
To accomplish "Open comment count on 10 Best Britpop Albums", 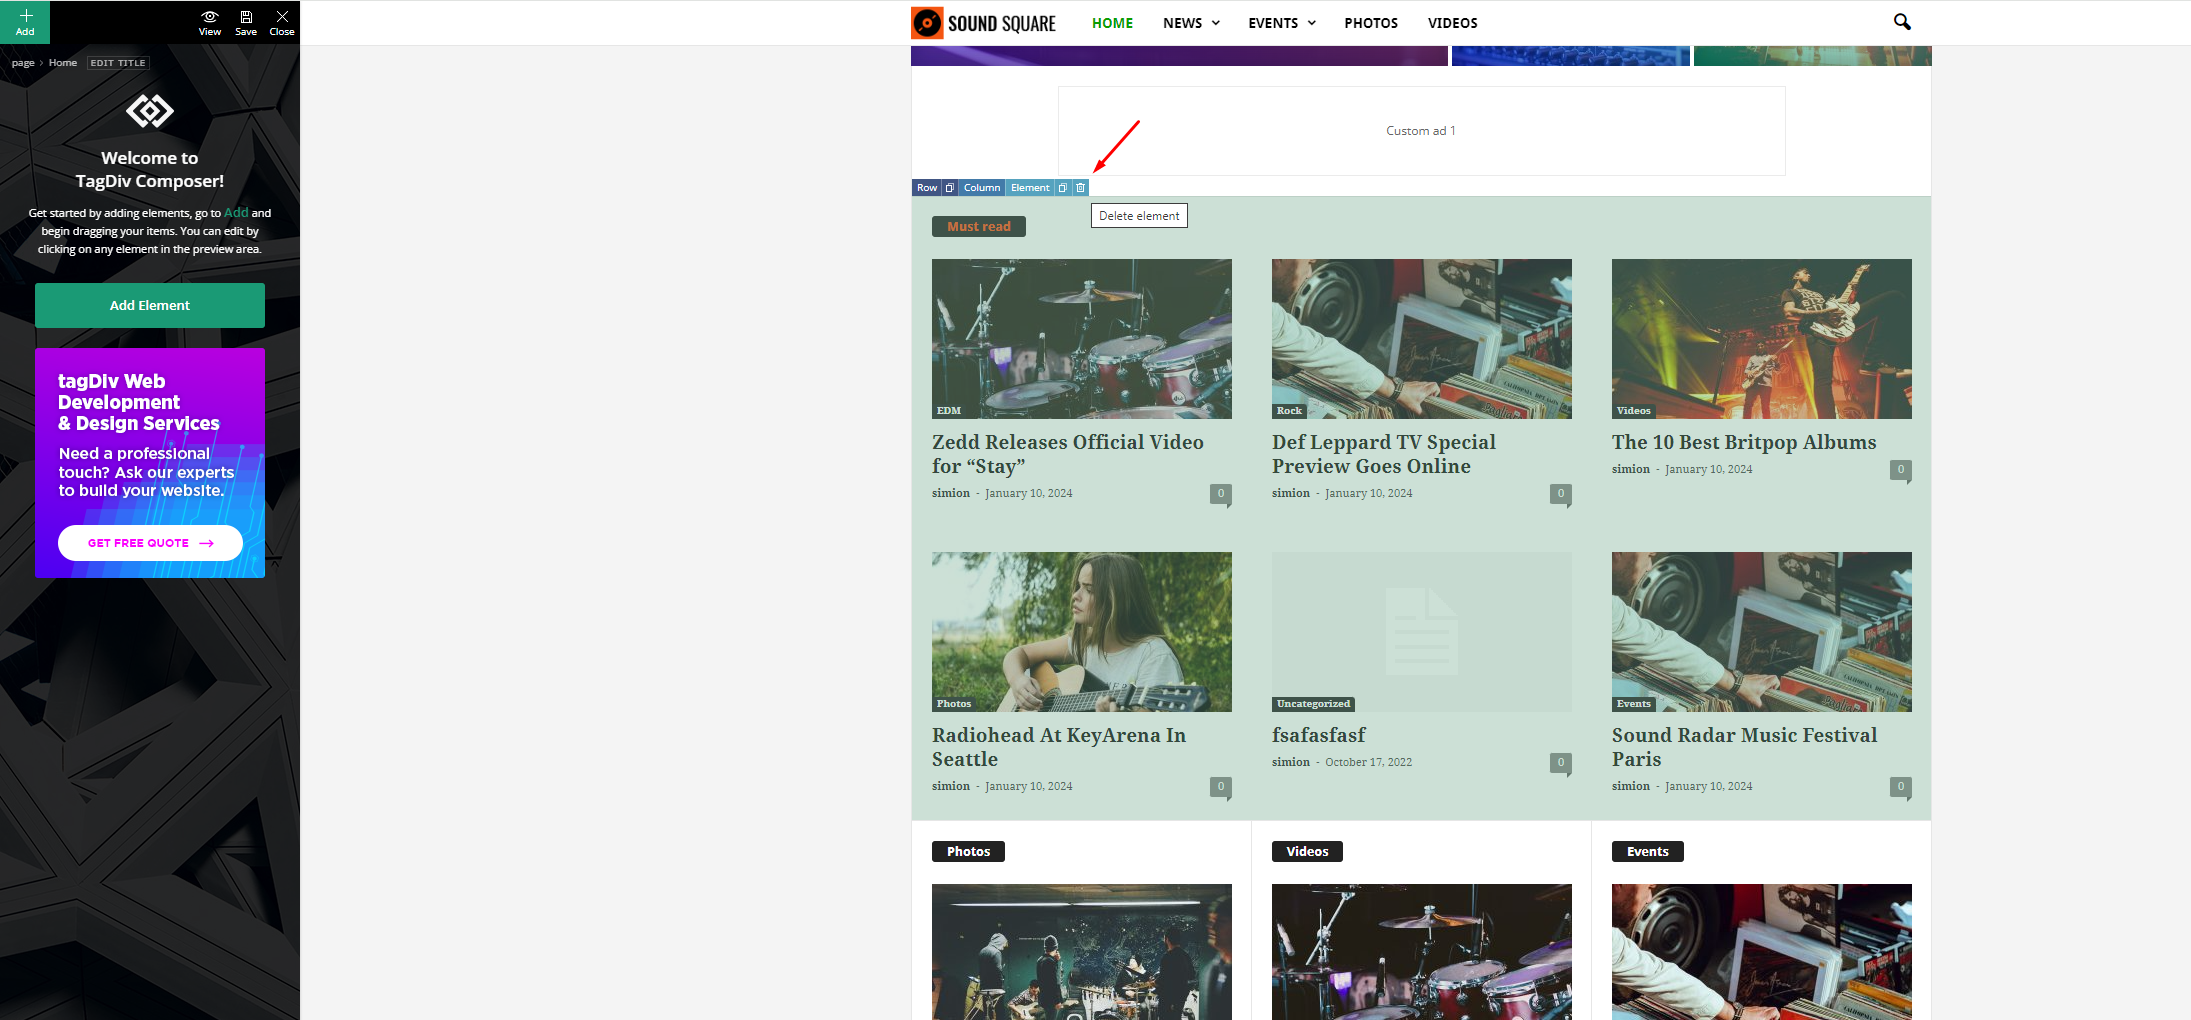I will click(1900, 469).
